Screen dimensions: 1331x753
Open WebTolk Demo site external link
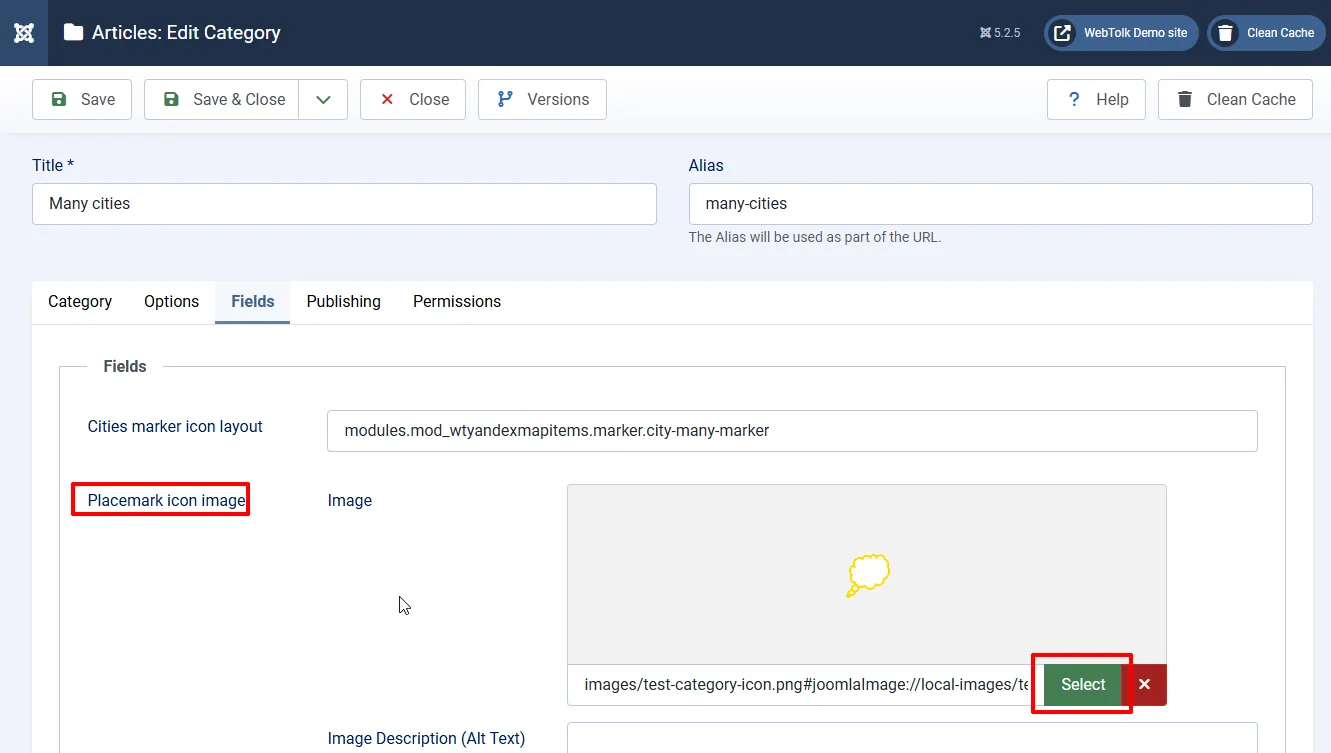(1122, 33)
